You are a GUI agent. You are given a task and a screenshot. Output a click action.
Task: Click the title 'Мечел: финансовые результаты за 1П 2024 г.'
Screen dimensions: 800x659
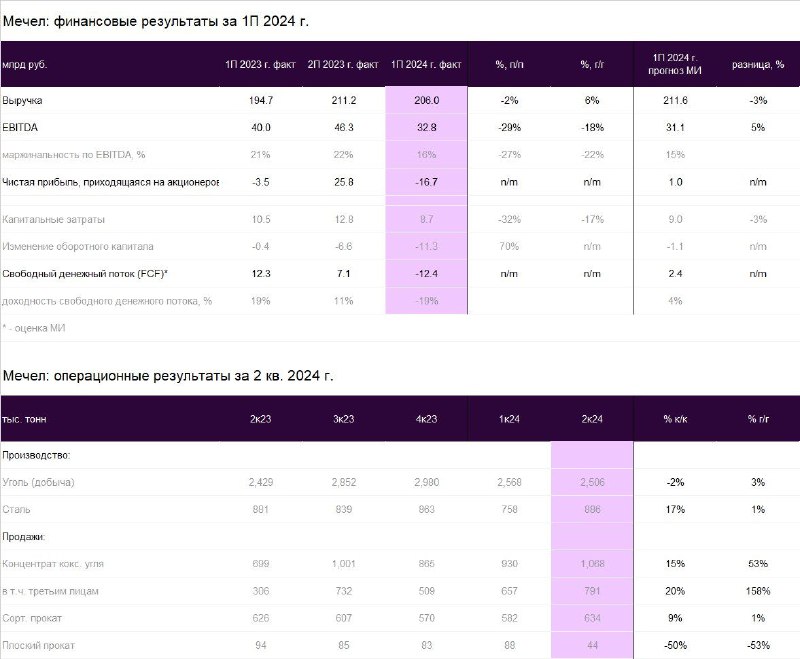(x=156, y=21)
